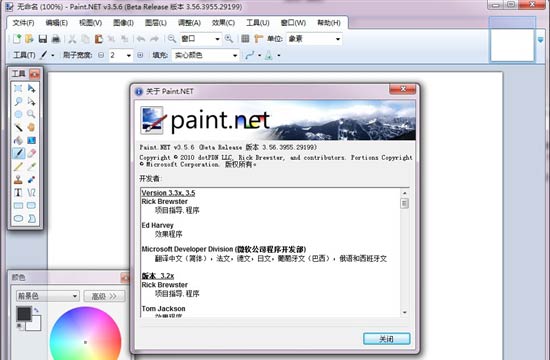550x360 pixels.
Task: Open the 调整(A) menu
Action: (189, 23)
